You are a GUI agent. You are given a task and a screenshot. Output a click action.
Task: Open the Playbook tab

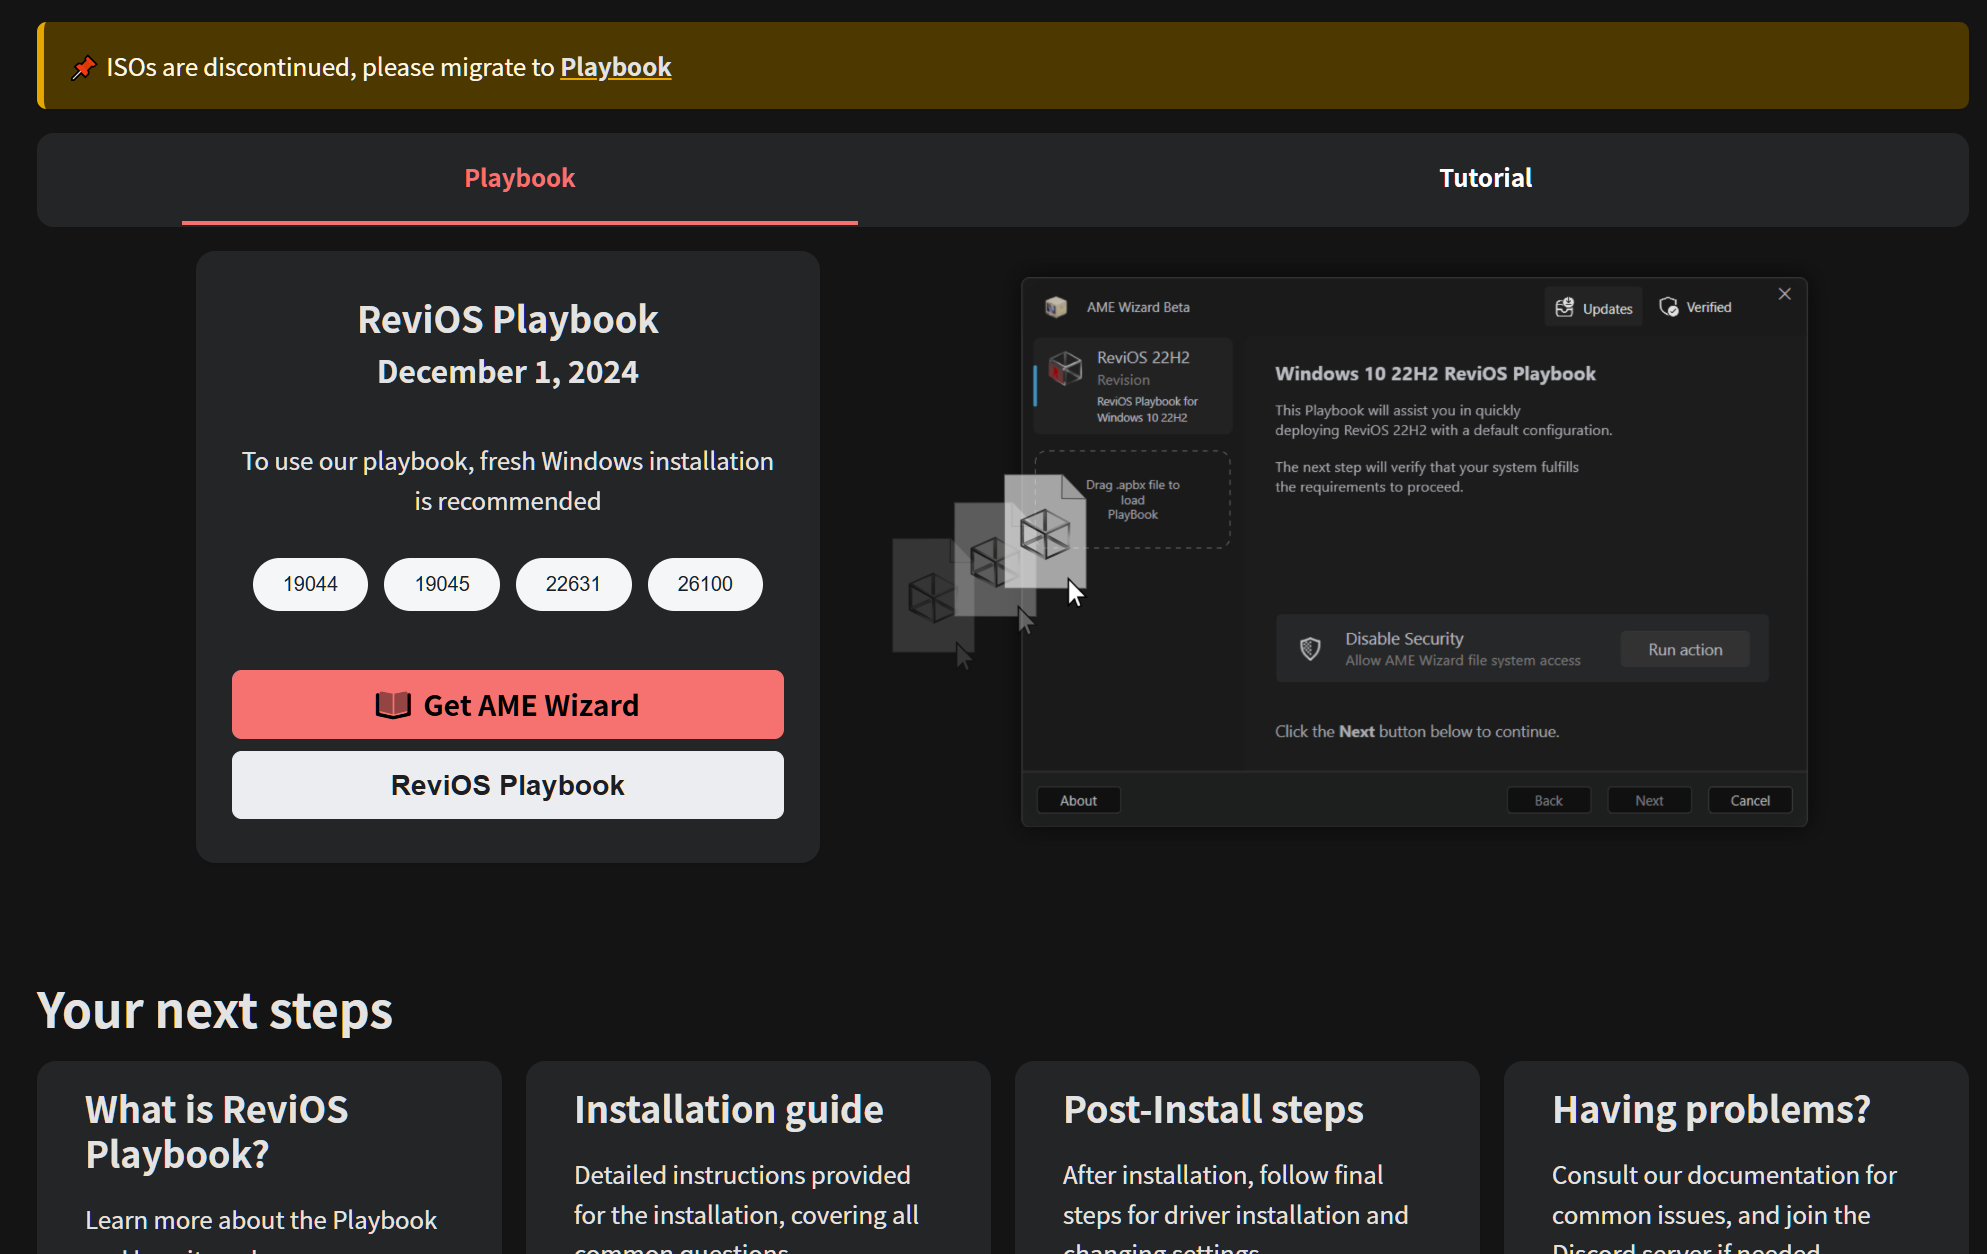(x=519, y=178)
